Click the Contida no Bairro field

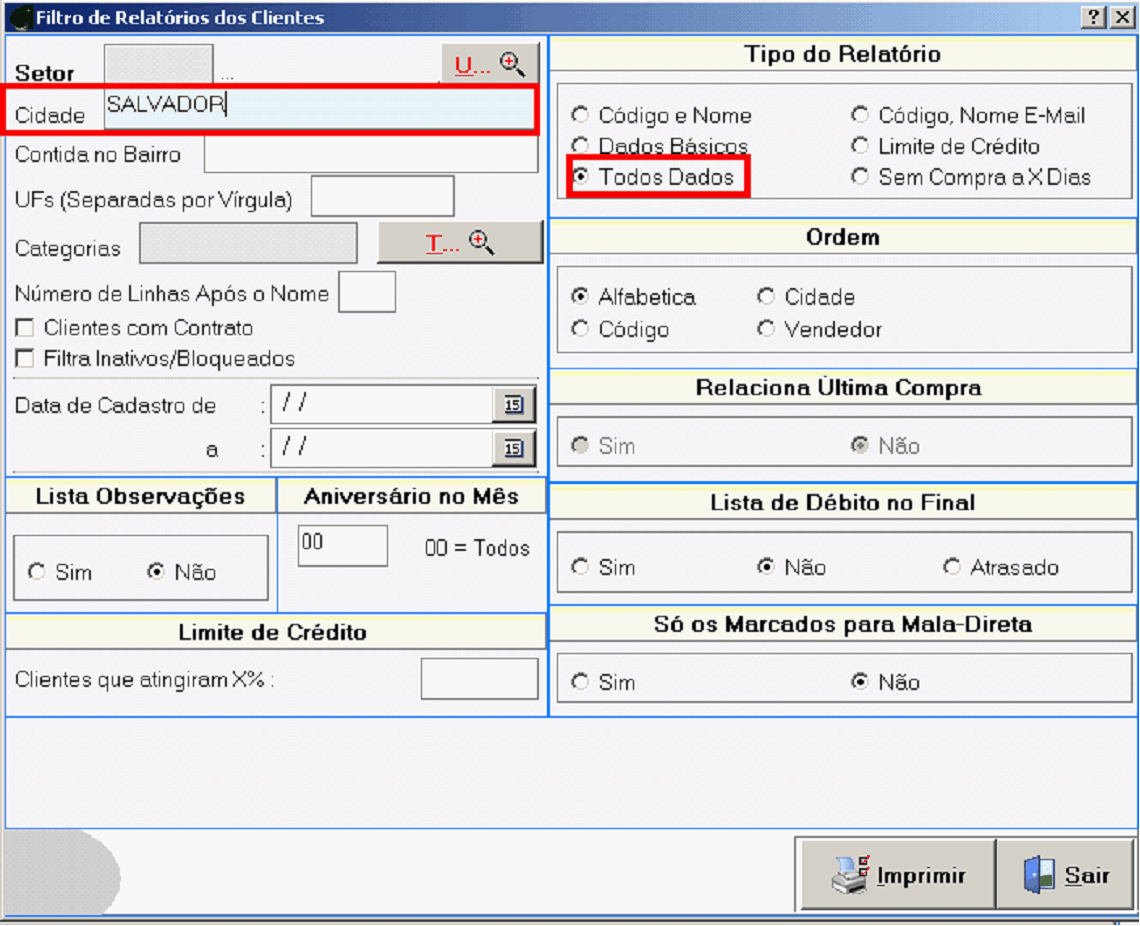pos(370,155)
